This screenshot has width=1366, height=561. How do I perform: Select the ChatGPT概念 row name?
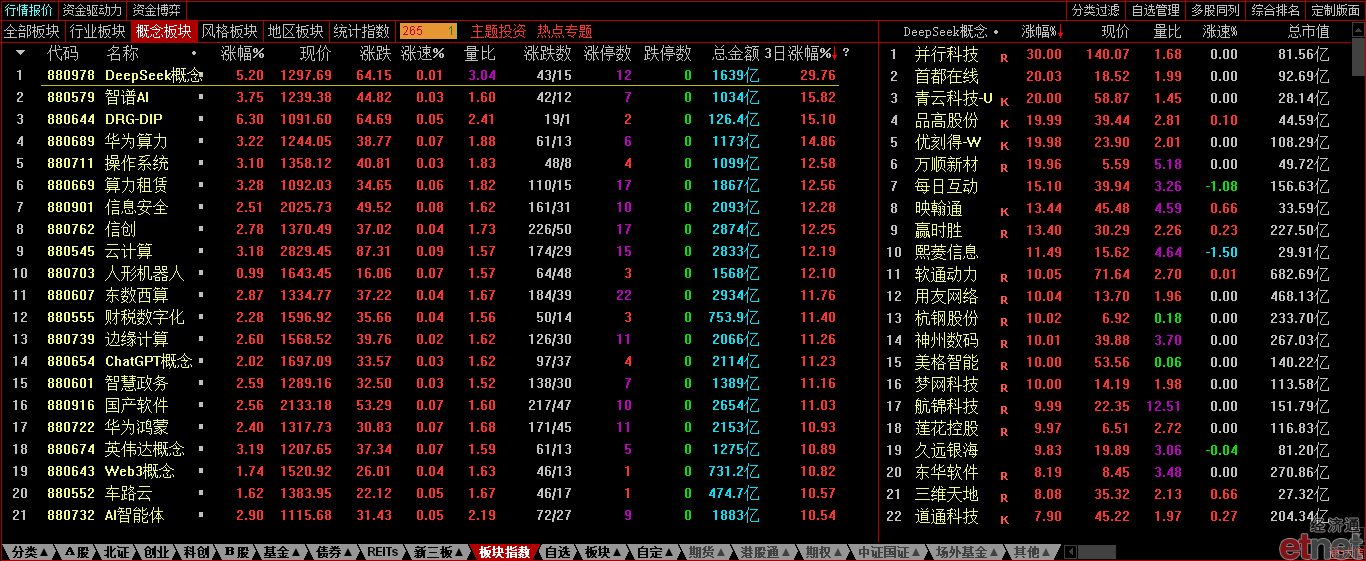tap(149, 361)
